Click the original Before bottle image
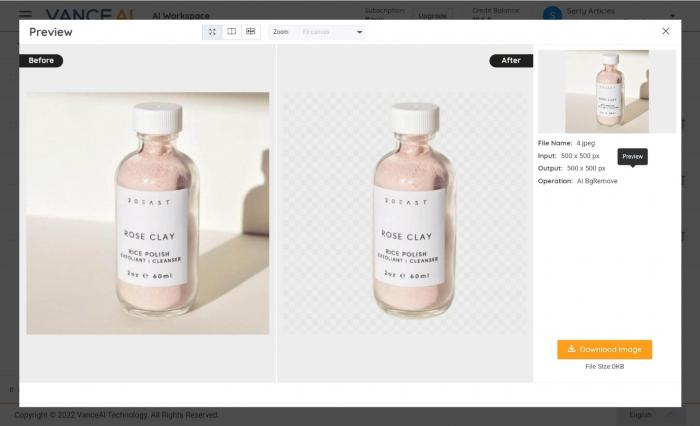This screenshot has width=700, height=426. point(148,213)
